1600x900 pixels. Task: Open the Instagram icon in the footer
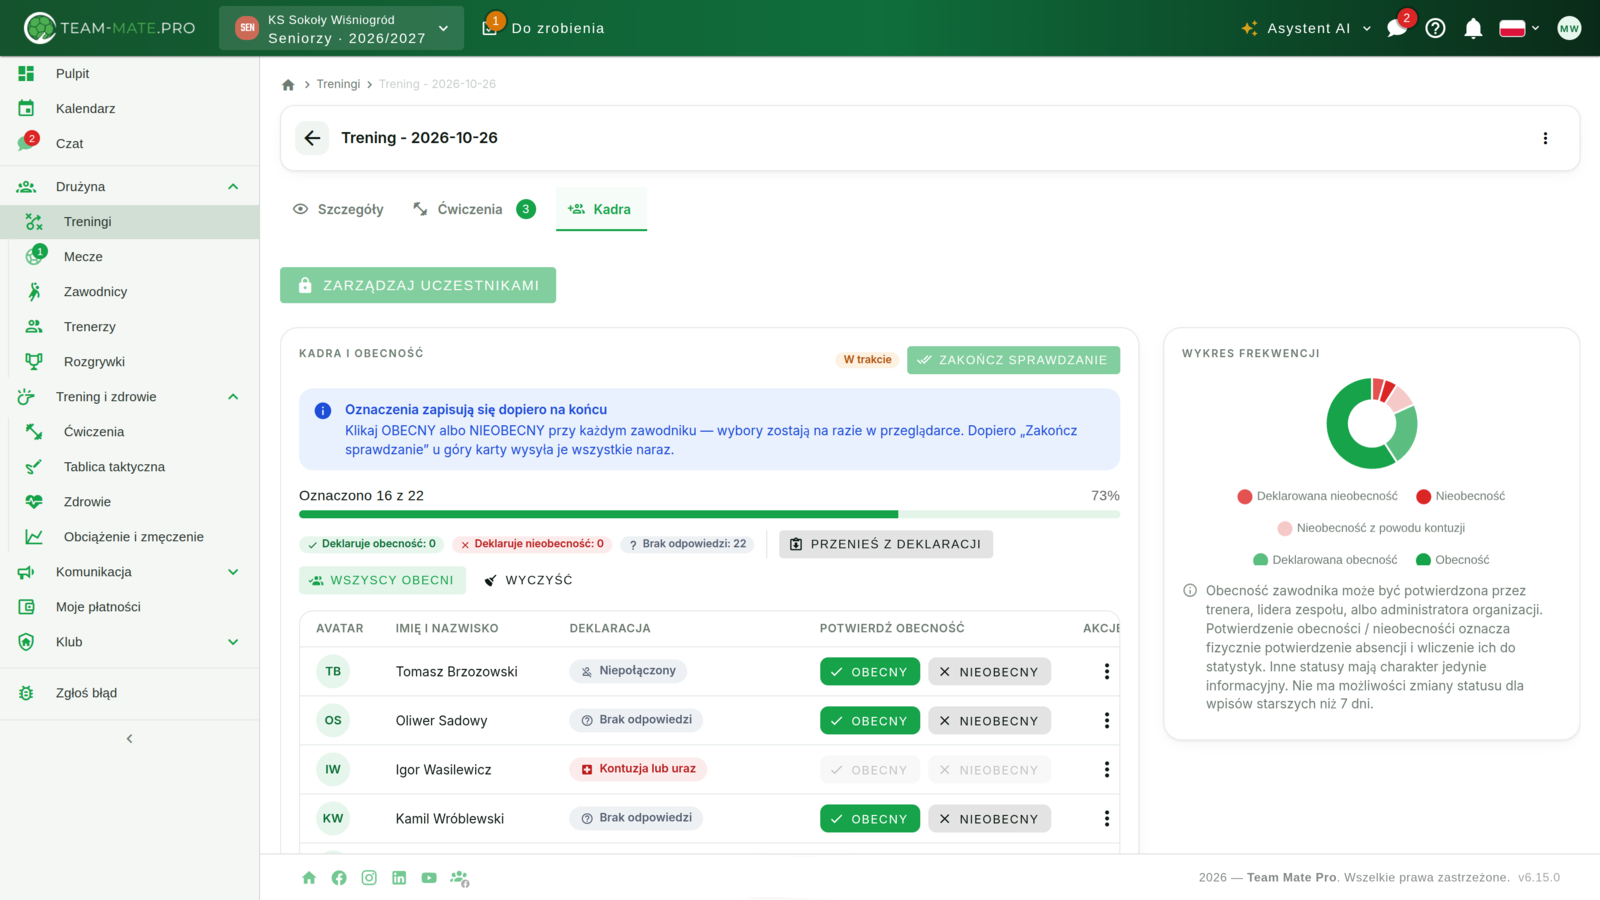pyautogui.click(x=369, y=878)
